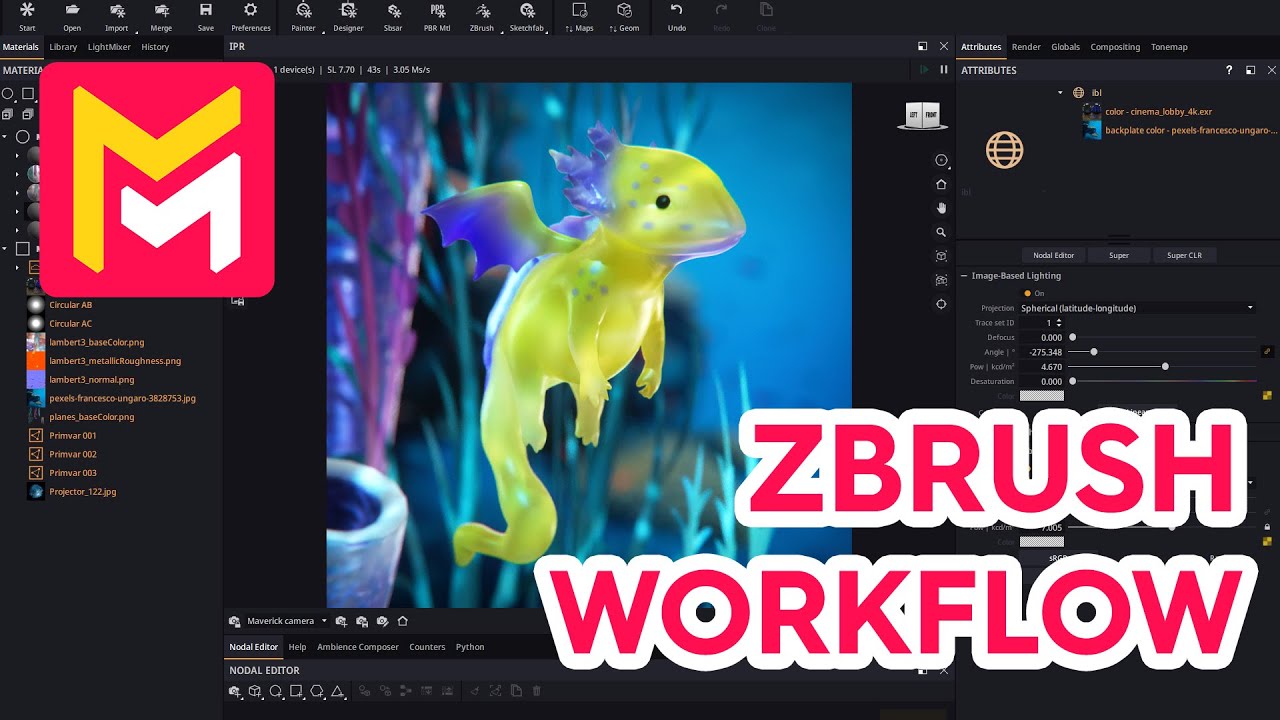Undo the last action
The width and height of the screenshot is (1280, 720).
coord(677,10)
